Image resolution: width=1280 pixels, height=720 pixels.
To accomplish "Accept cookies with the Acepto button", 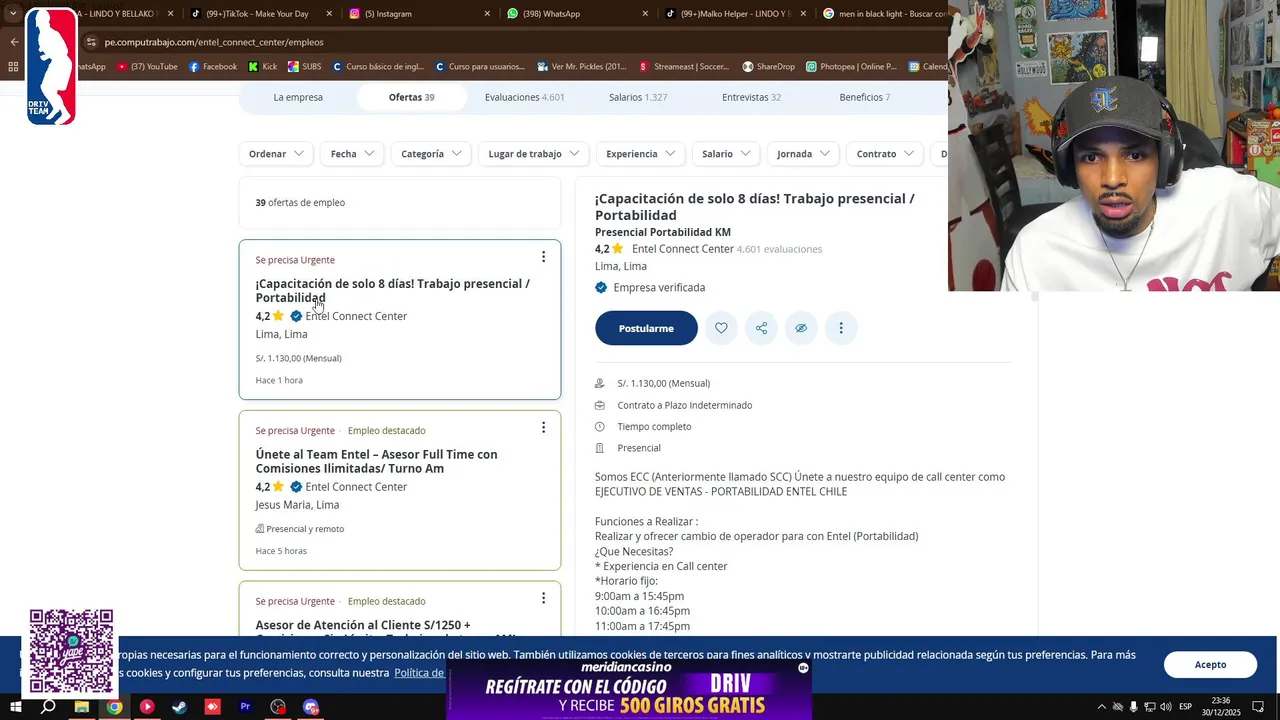I will [x=1210, y=664].
